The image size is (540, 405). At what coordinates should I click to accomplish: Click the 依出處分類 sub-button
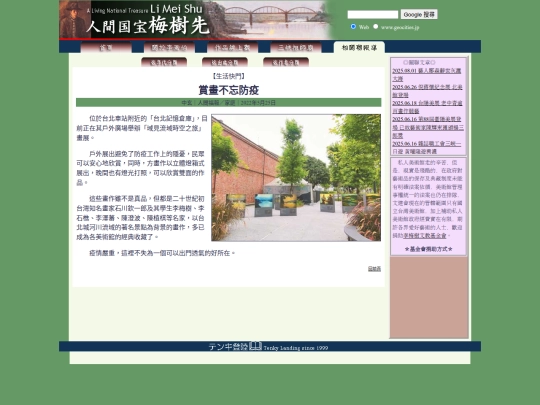click(x=225, y=62)
